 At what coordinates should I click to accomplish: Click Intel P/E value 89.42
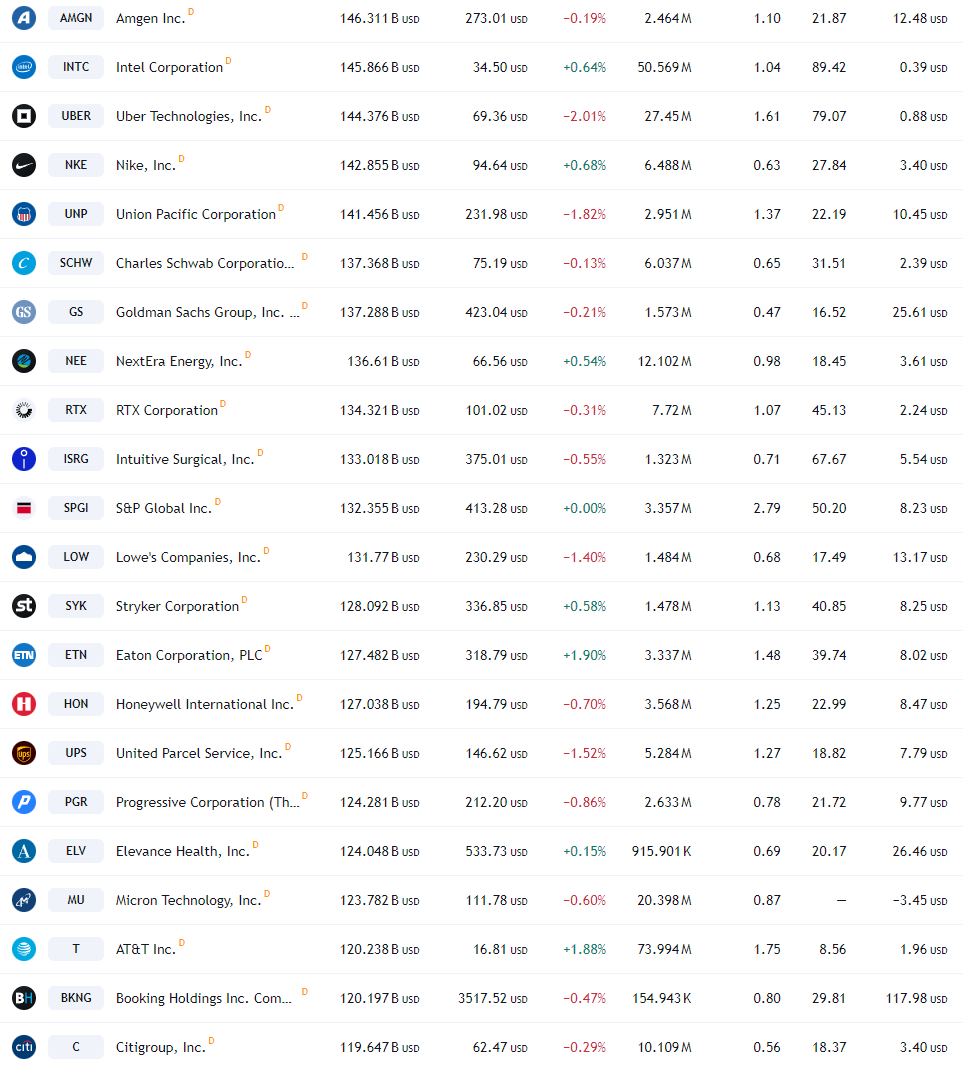coord(829,67)
